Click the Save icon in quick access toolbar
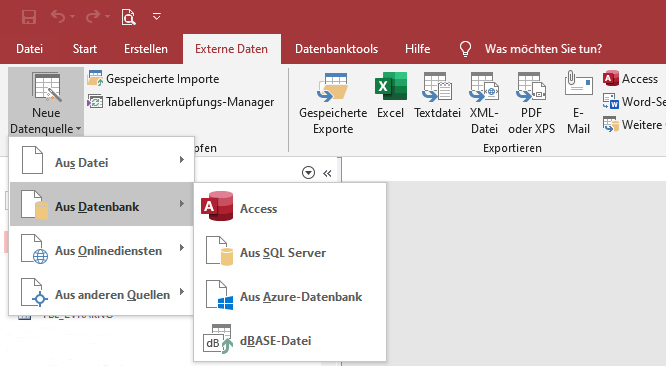This screenshot has height=366, width=666. pyautogui.click(x=29, y=17)
